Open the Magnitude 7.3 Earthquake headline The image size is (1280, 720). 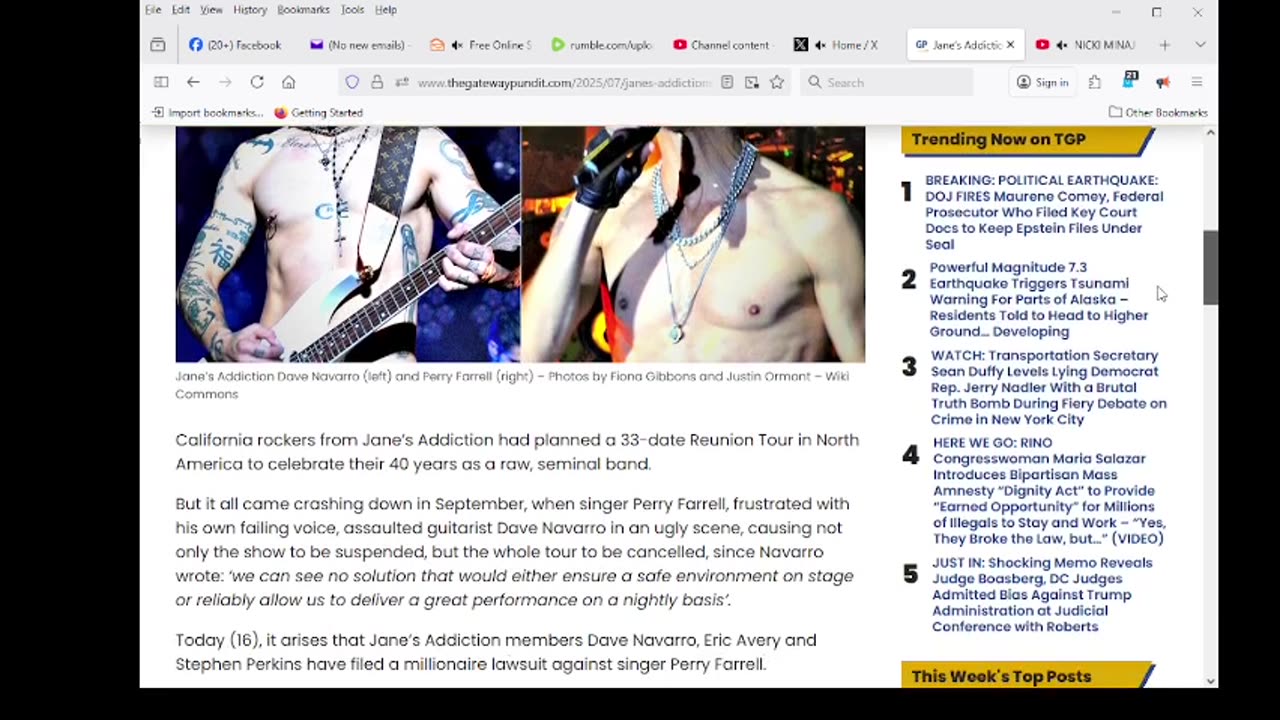click(1039, 299)
